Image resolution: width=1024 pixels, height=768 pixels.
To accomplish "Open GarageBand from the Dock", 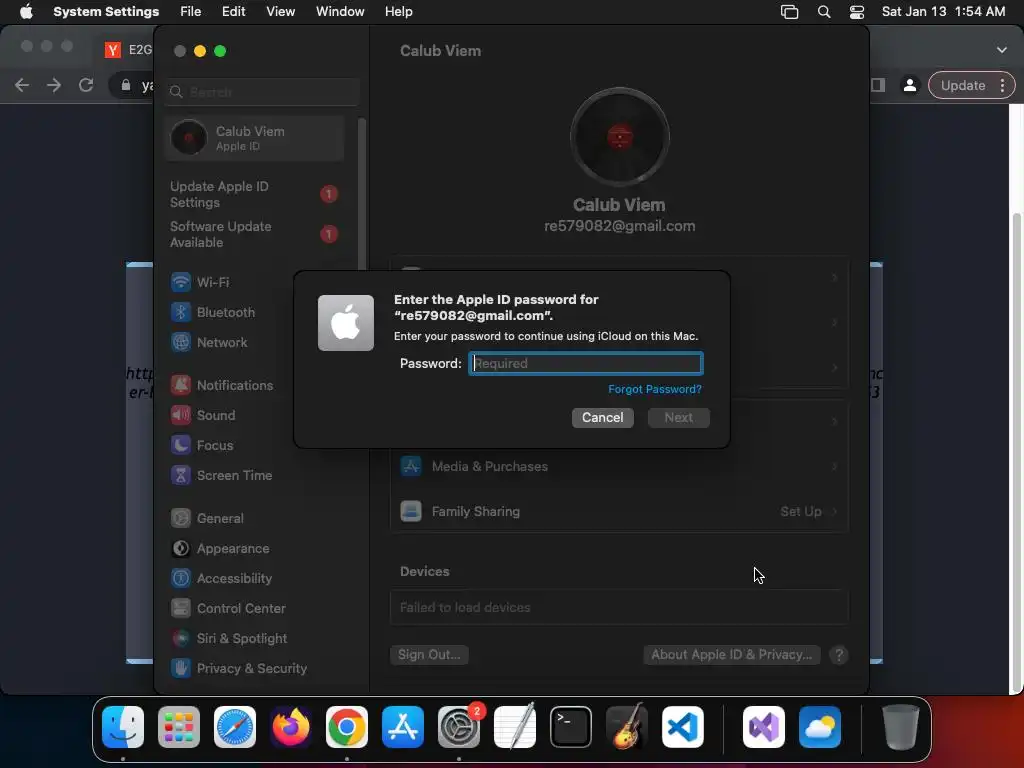I will point(627,727).
